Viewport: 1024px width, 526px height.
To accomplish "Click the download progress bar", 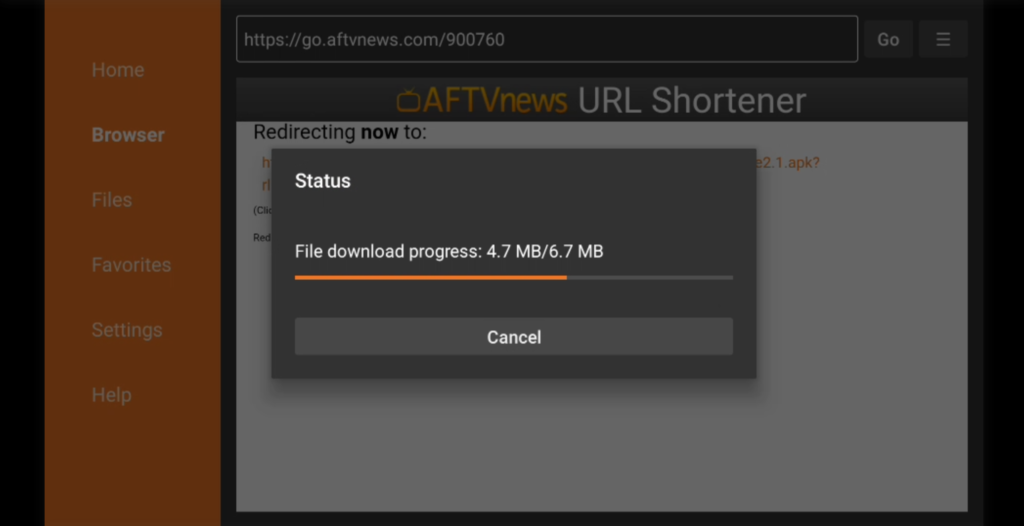I will pos(513,278).
